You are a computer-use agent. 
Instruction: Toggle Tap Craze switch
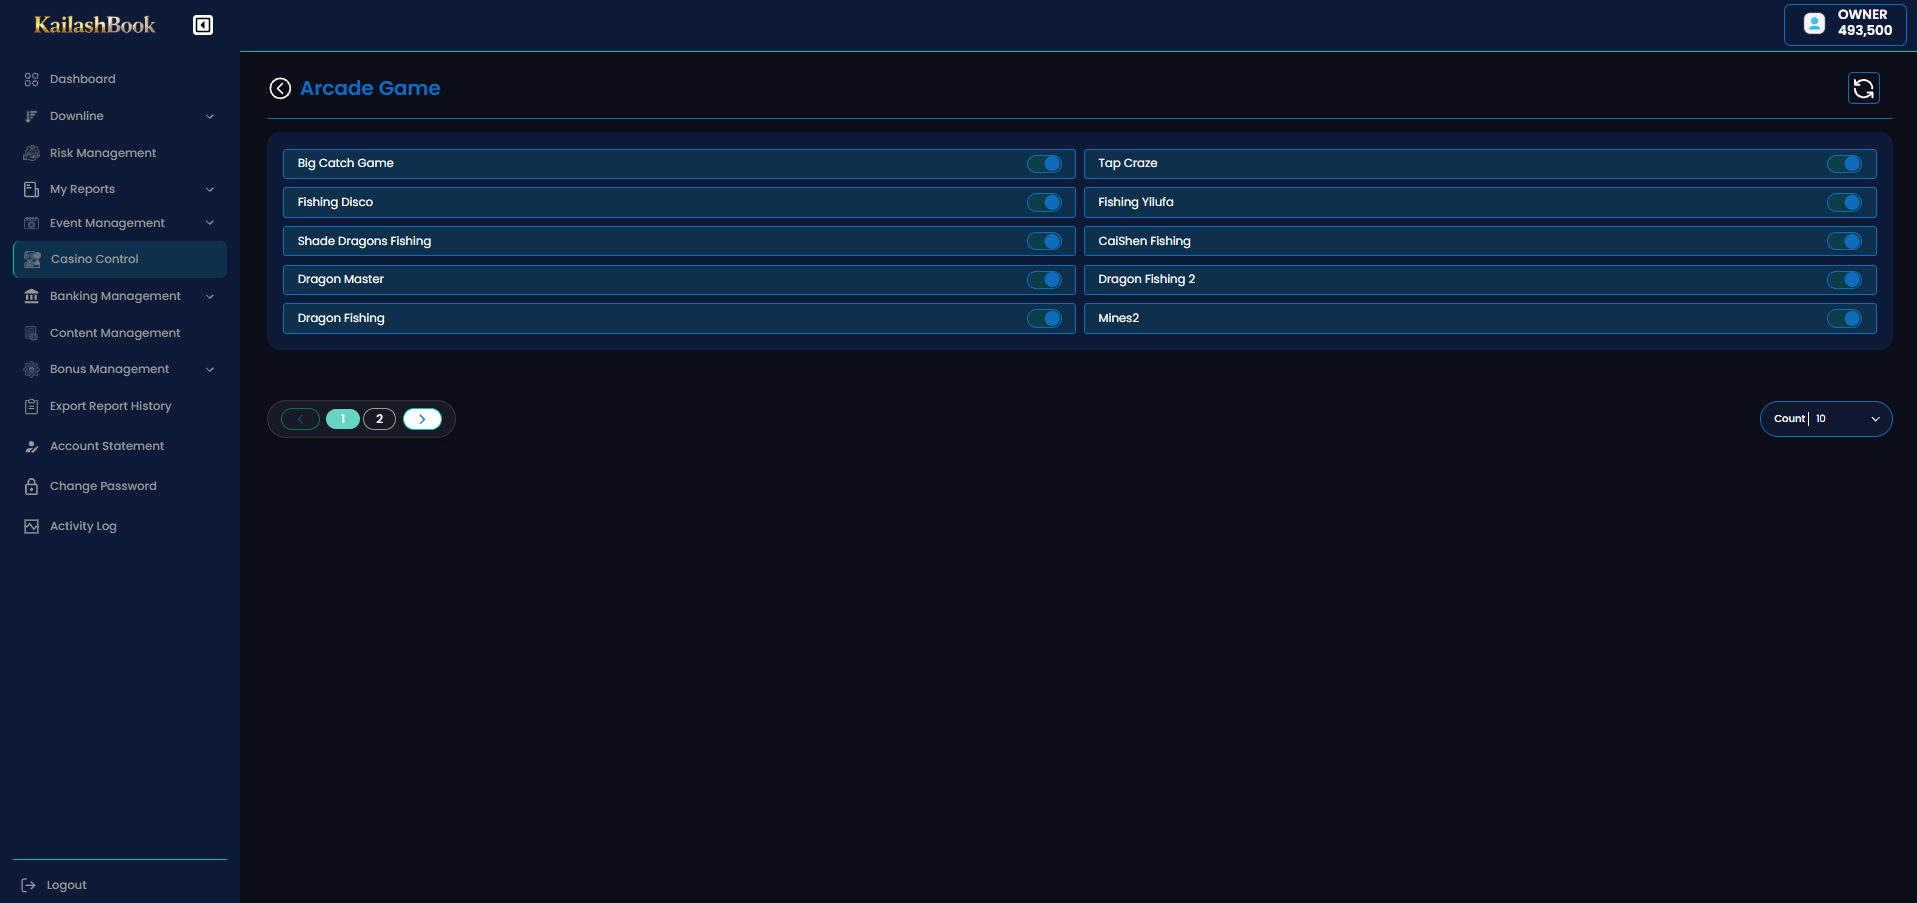tap(1844, 164)
